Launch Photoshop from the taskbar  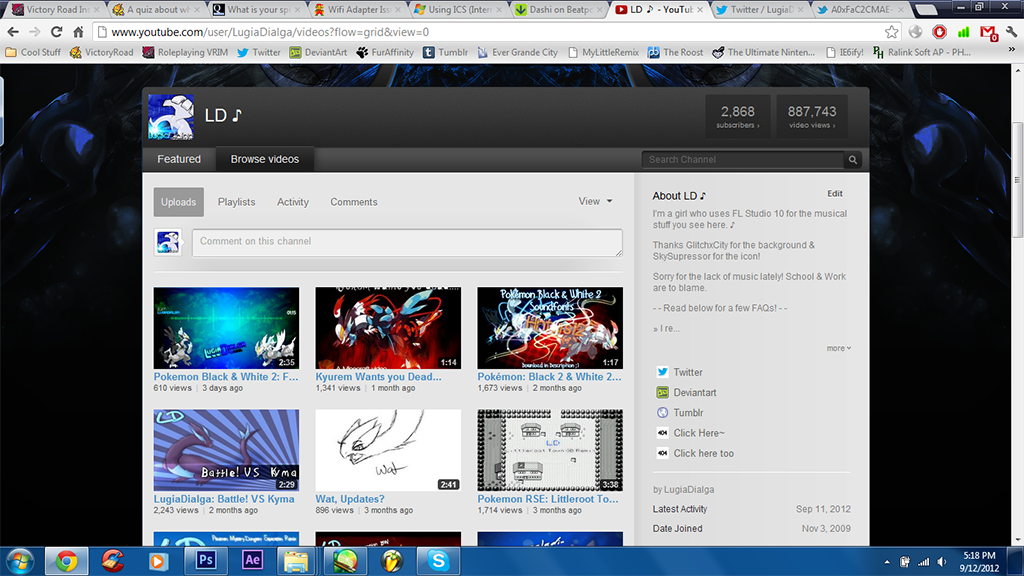pyautogui.click(x=207, y=560)
